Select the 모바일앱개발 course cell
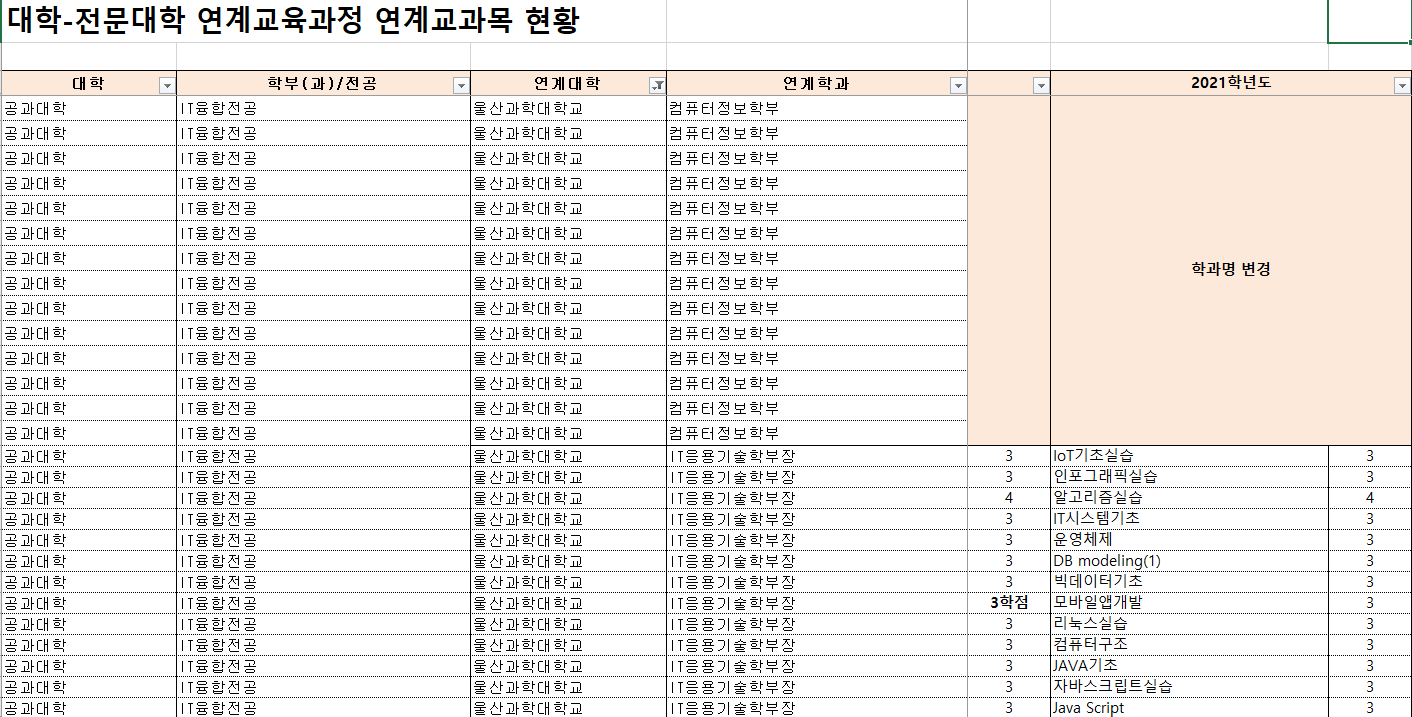1412x717 pixels. click(x=1189, y=603)
